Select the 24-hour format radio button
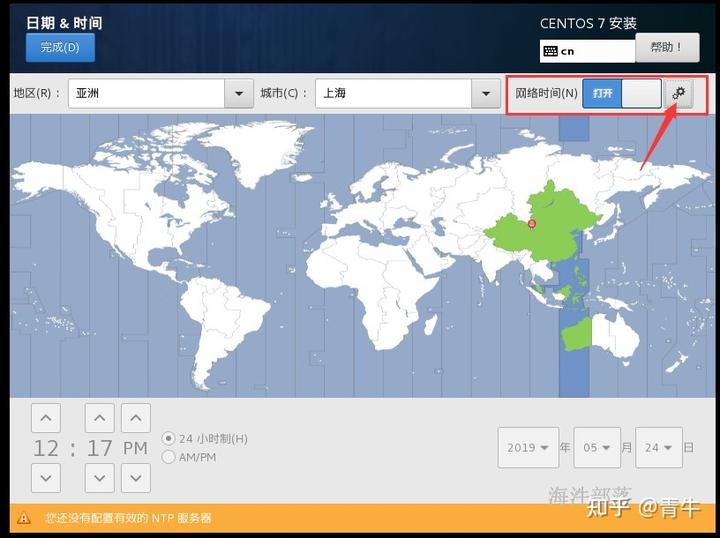Viewport: 720px width, 538px height. (x=169, y=438)
